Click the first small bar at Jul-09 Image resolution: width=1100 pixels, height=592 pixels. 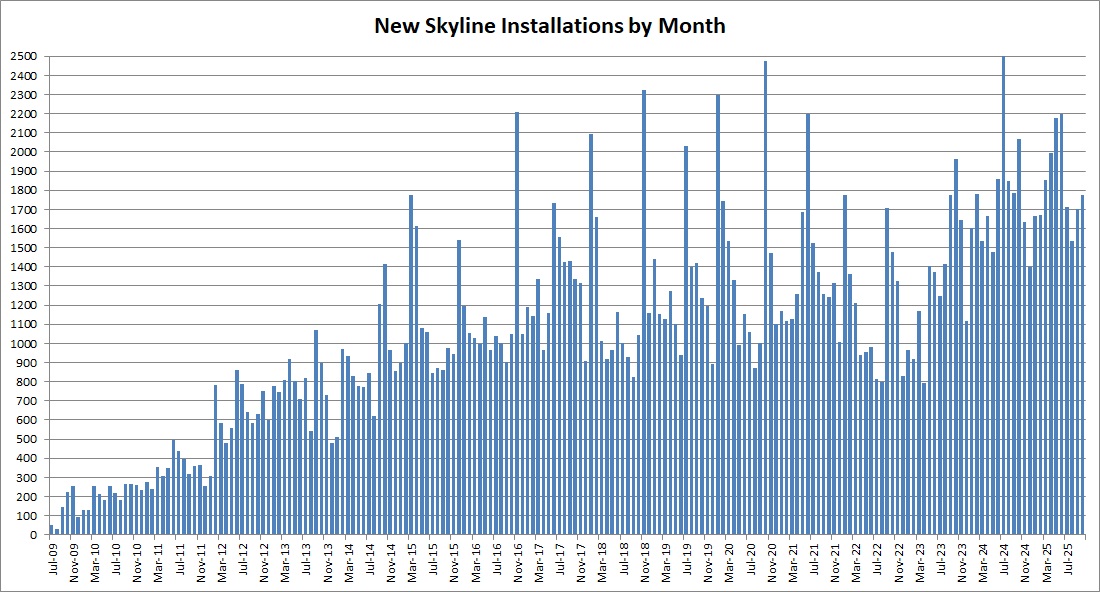[52, 528]
